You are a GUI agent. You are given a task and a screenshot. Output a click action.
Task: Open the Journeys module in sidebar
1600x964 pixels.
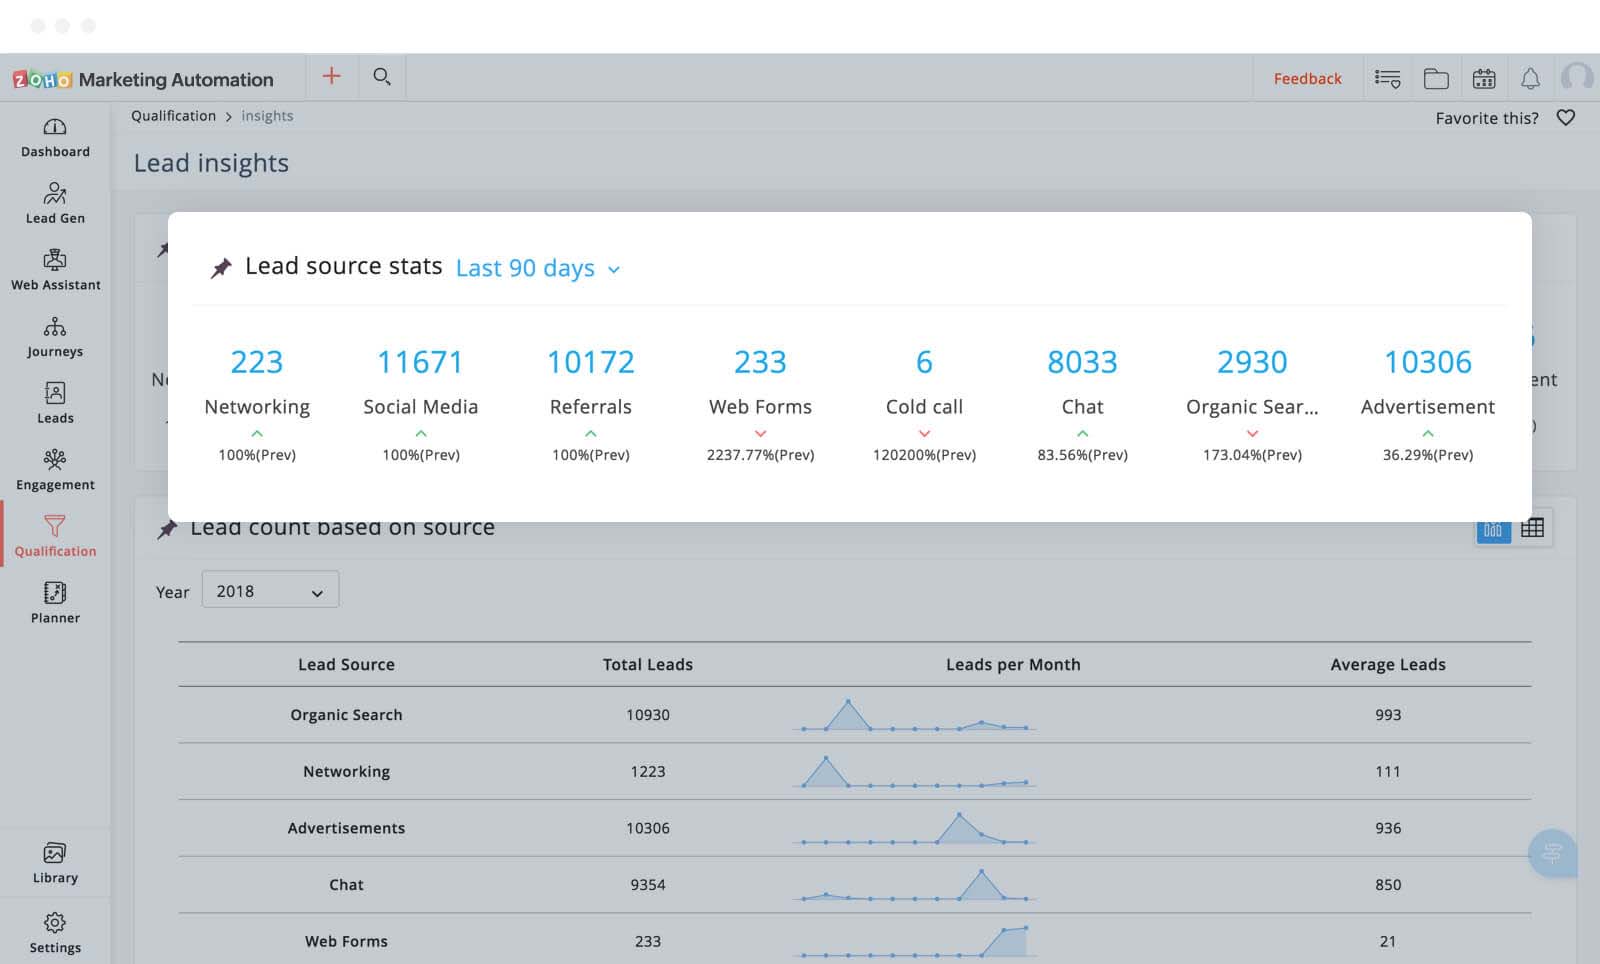55,337
